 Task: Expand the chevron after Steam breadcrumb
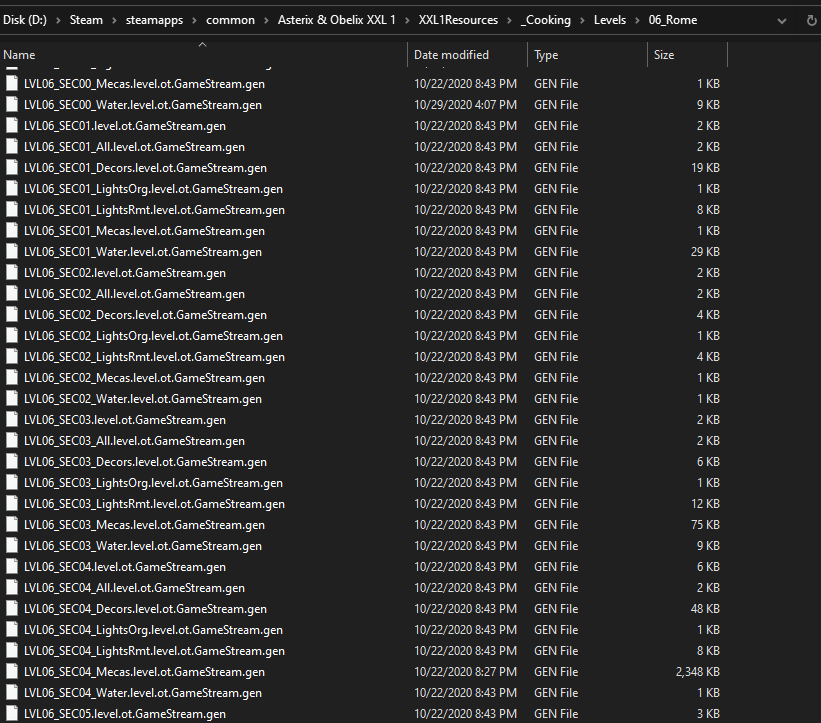tap(114, 20)
